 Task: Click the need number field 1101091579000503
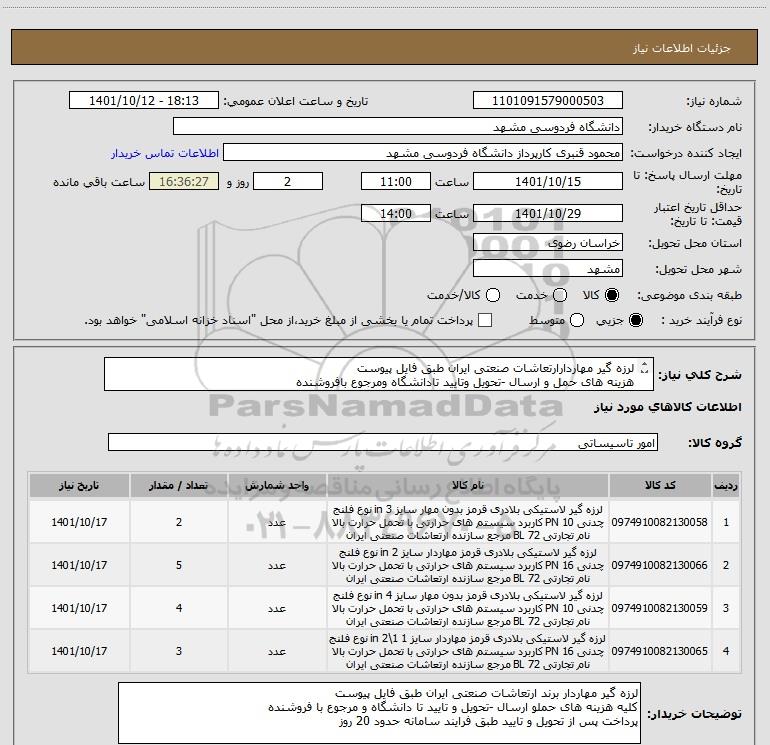[548, 101]
